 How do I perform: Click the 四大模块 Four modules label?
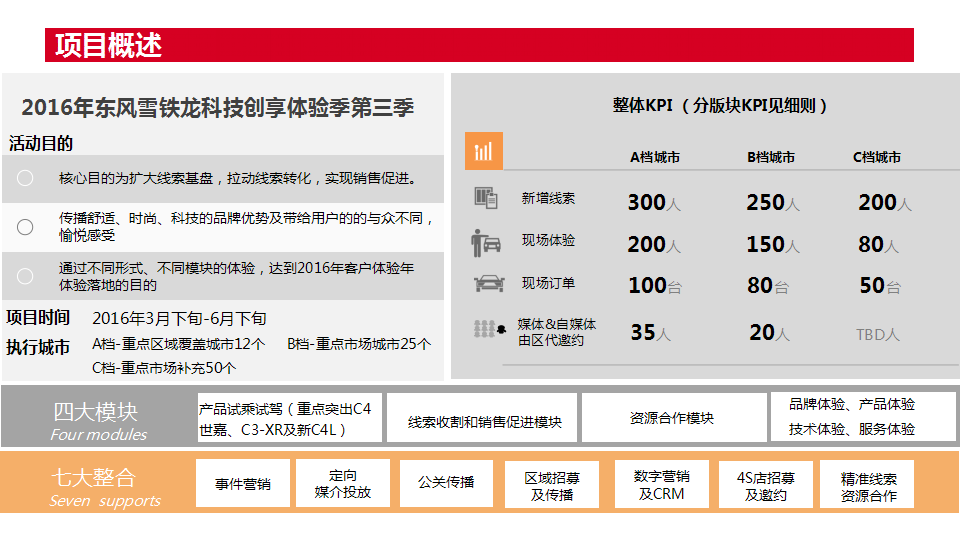[97, 421]
